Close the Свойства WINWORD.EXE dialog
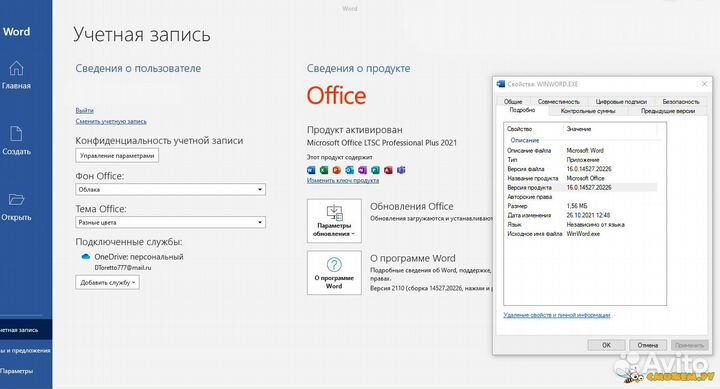Viewport: 720px width, 389px height. pyautogui.click(x=704, y=84)
